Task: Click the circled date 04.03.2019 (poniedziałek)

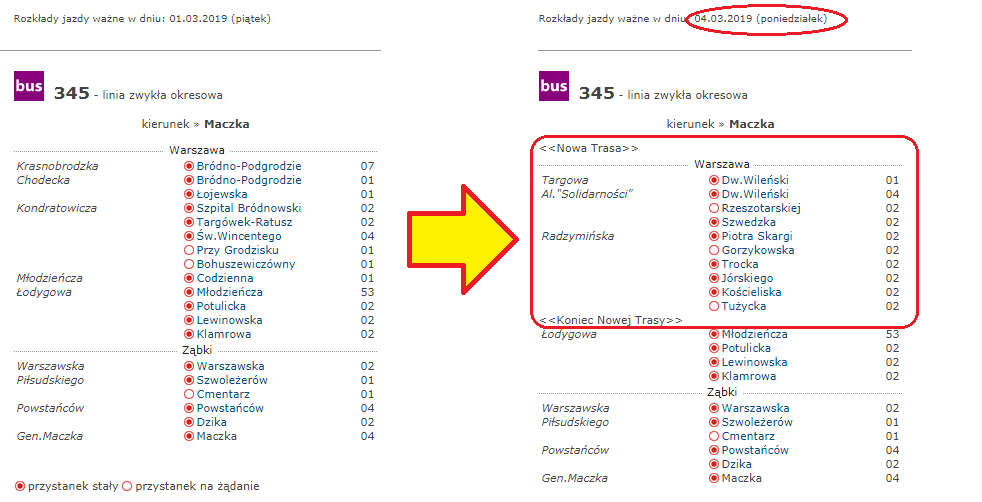Action: point(768,19)
